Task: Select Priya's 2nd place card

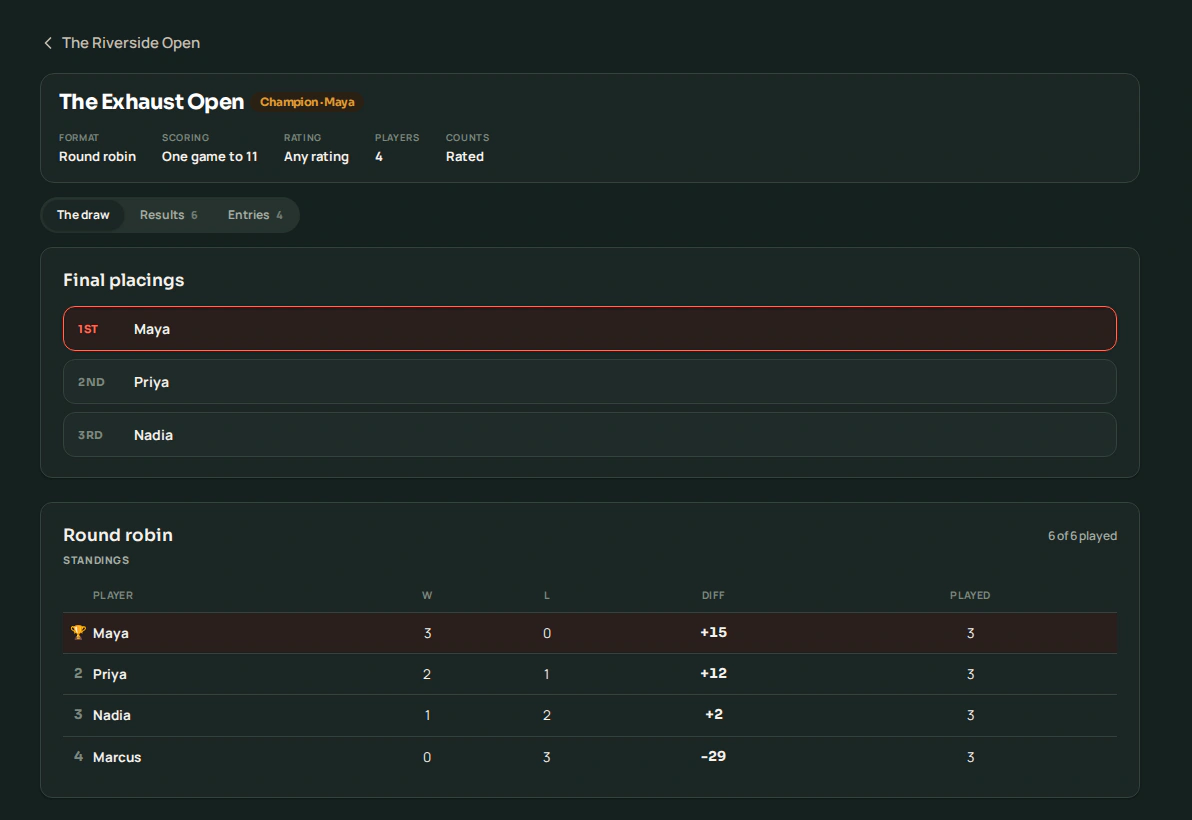Action: pos(590,382)
